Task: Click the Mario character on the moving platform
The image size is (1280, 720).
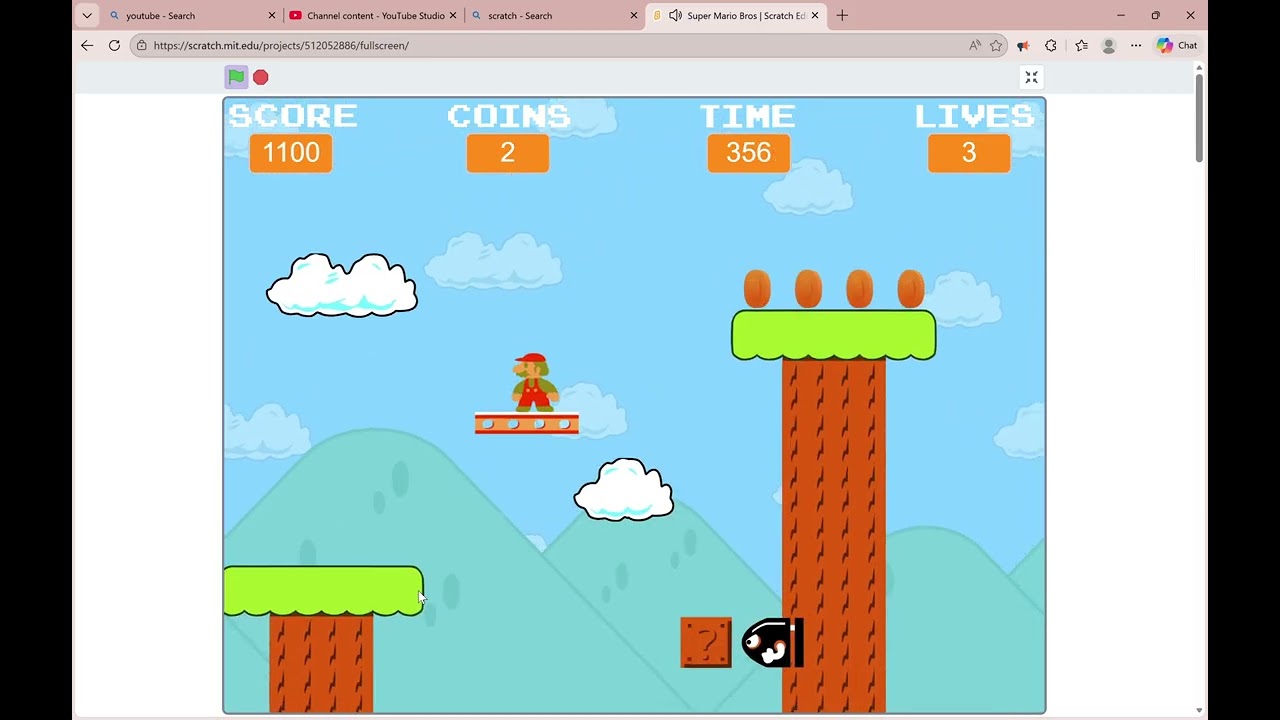Action: pos(533,382)
